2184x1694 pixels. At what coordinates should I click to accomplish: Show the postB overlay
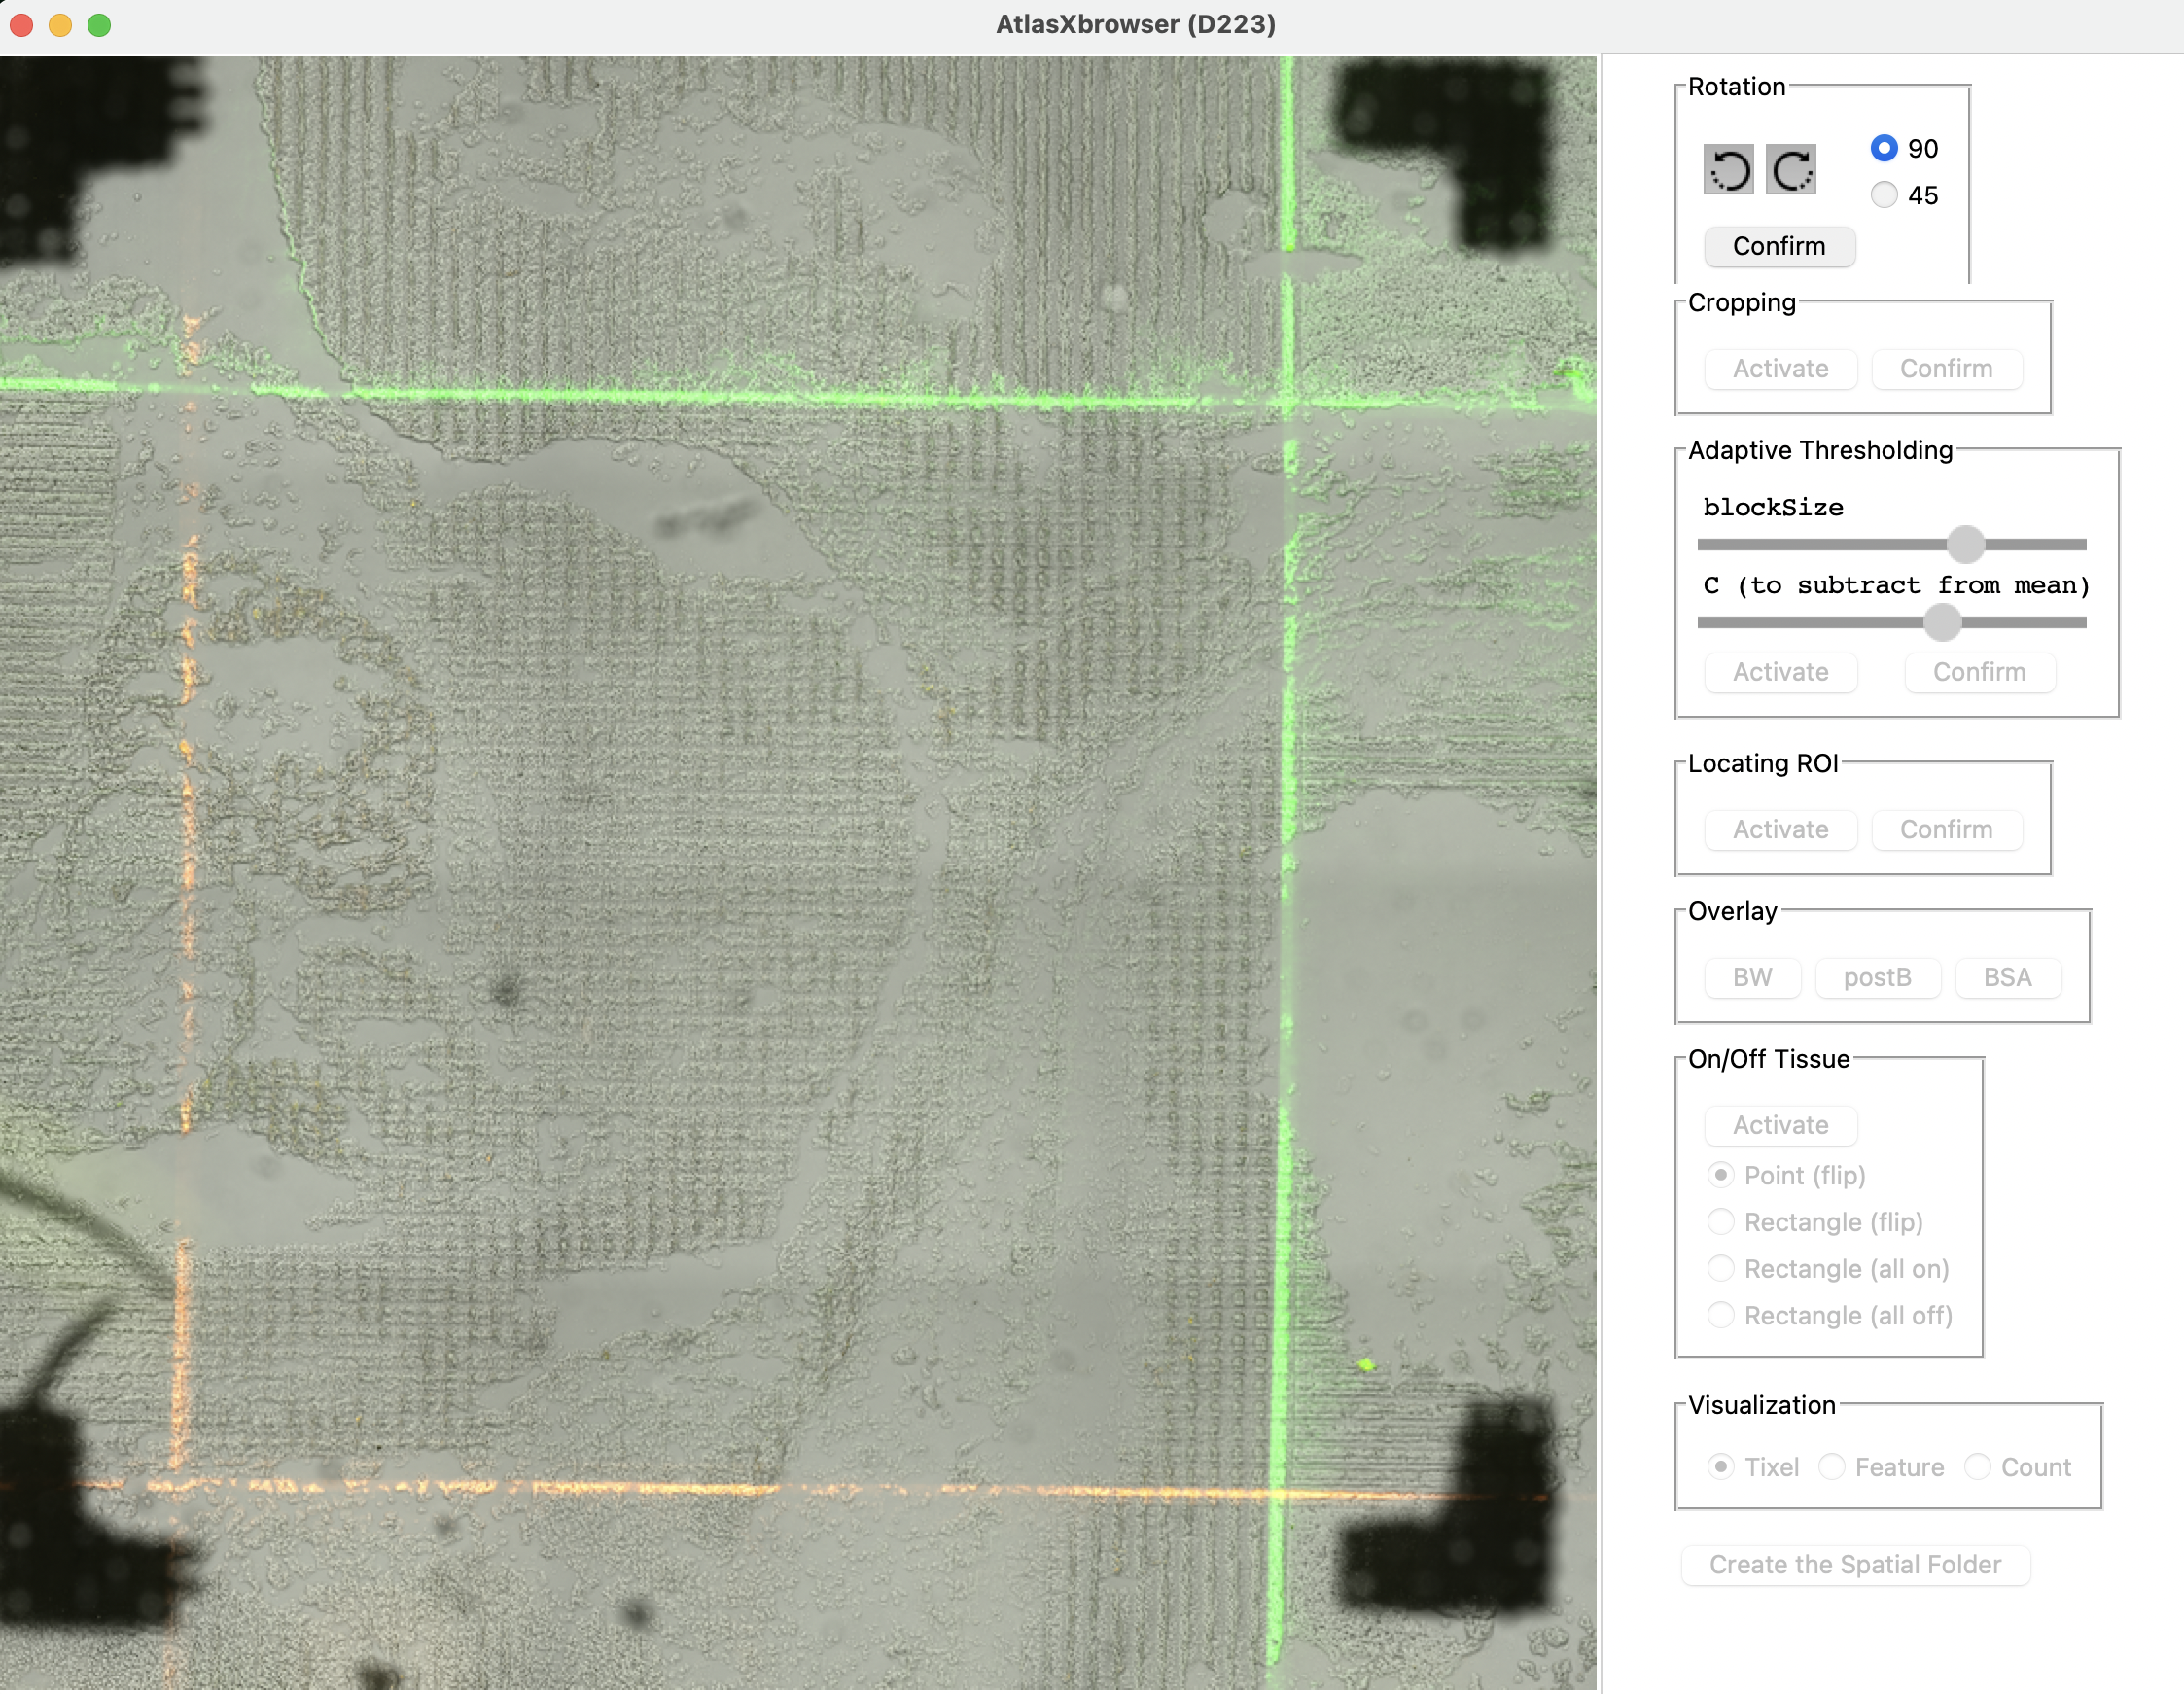(1877, 977)
